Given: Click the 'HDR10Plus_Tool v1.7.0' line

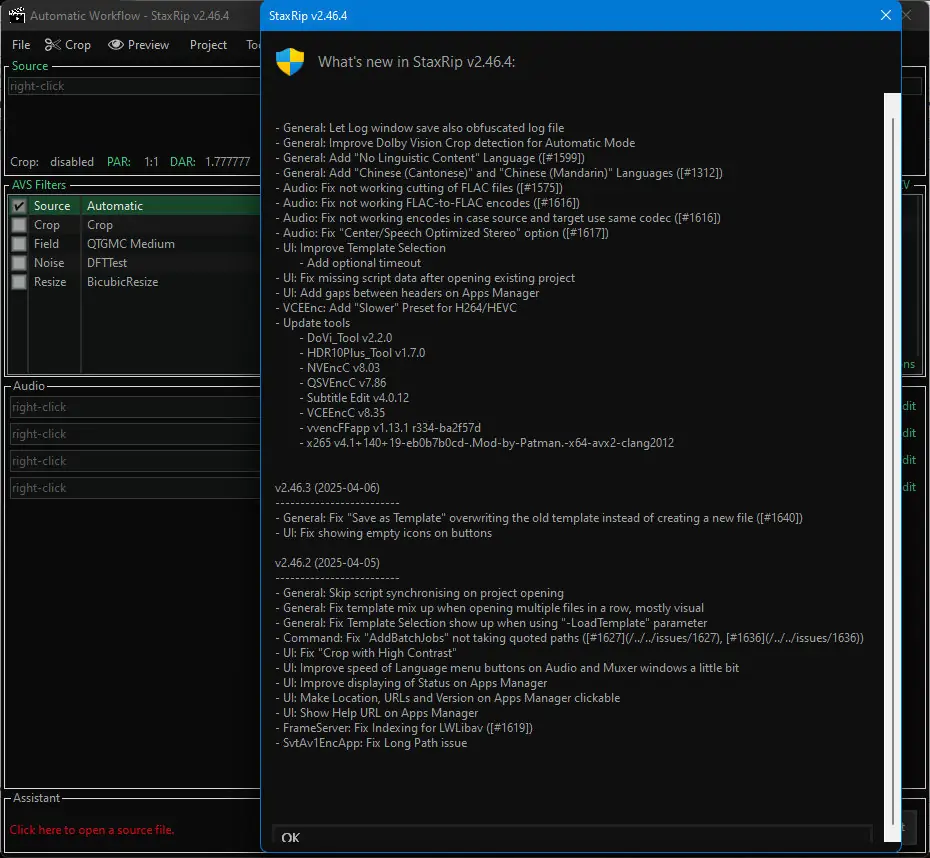Looking at the screenshot, I should click(362, 353).
